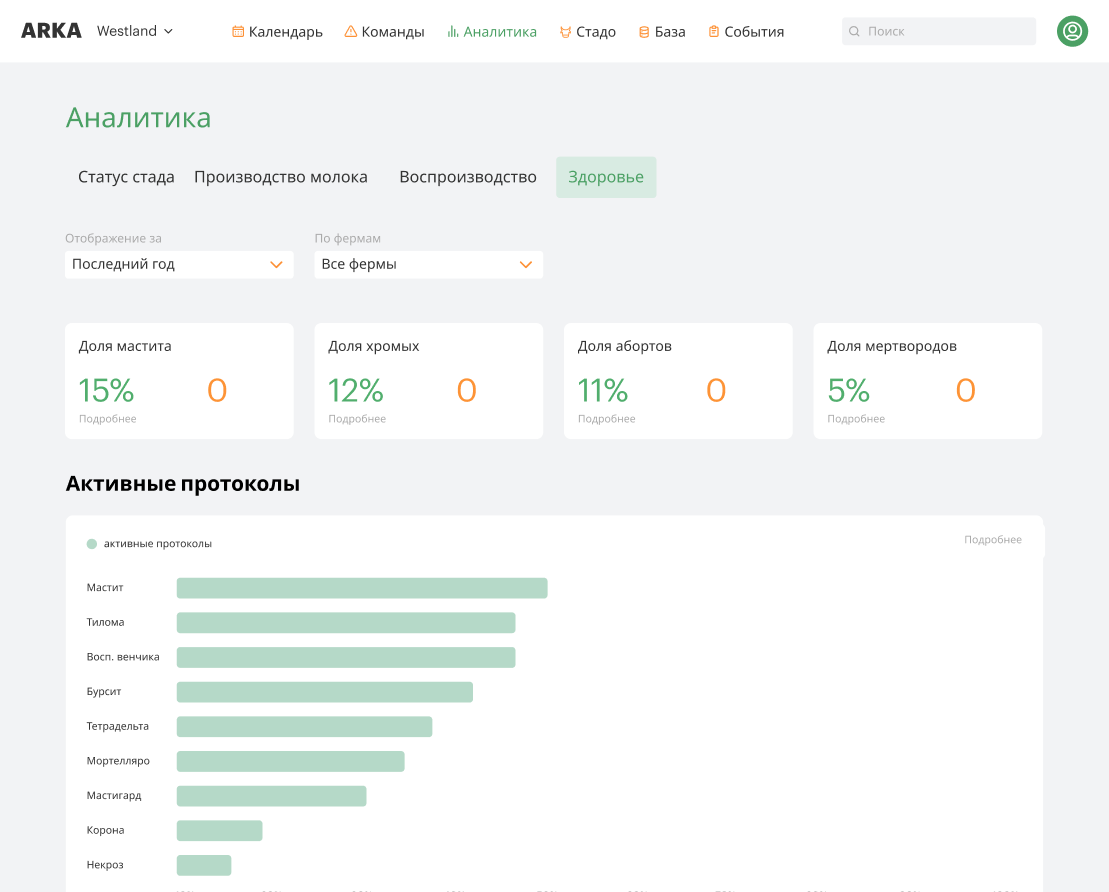The image size is (1109, 892).
Task: Click the Мастит bar in chart
Action: tap(362, 588)
